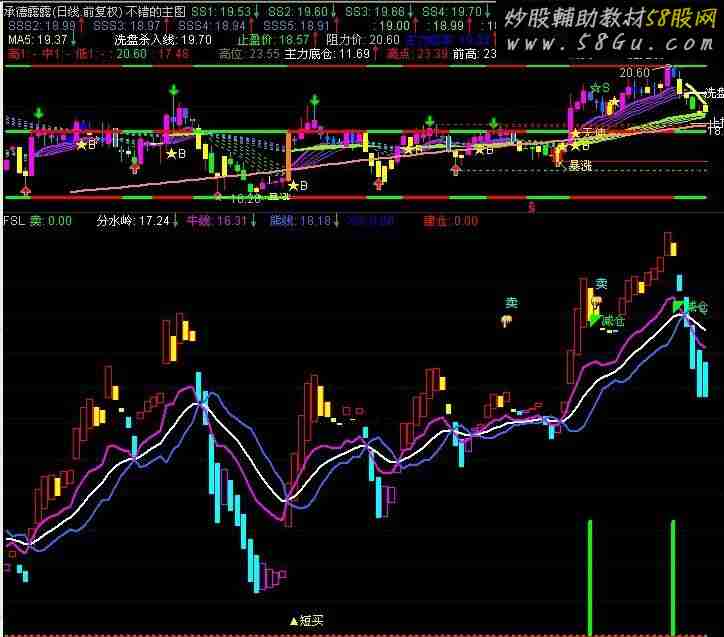Select the 洗盘杀入线: 19.70 readout
The width and height of the screenshot is (724, 637).
(163, 40)
